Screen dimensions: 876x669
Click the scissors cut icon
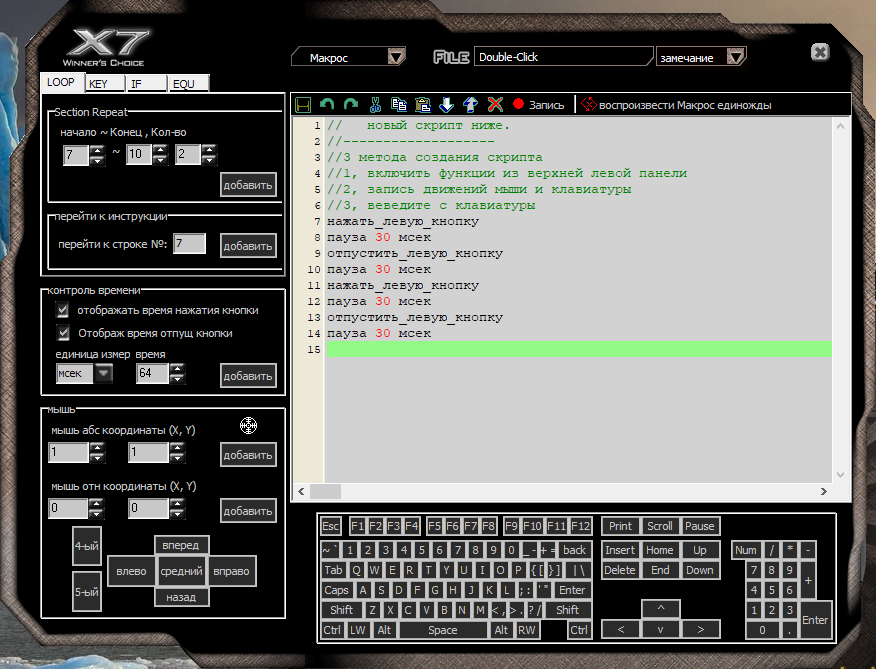click(x=375, y=104)
